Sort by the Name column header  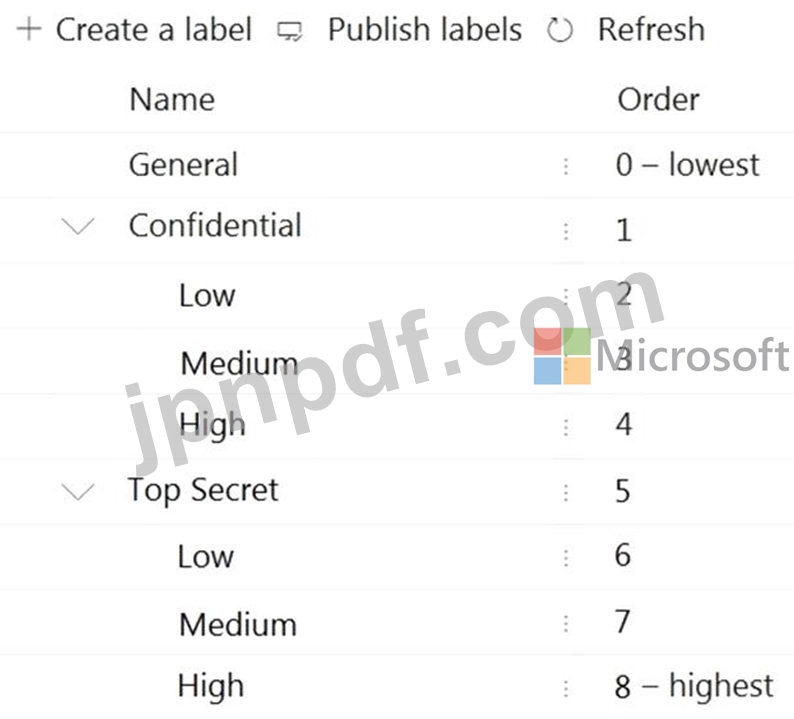click(172, 99)
